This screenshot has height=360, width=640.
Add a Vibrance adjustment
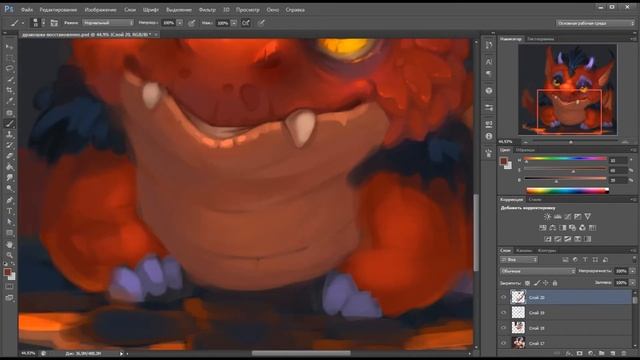(588, 217)
